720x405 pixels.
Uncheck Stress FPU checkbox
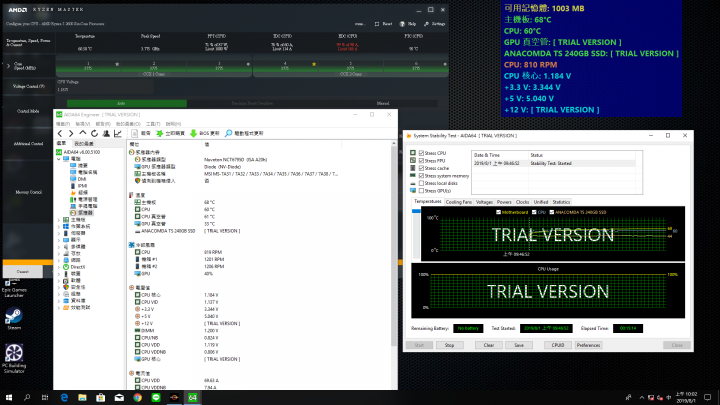coord(421,161)
